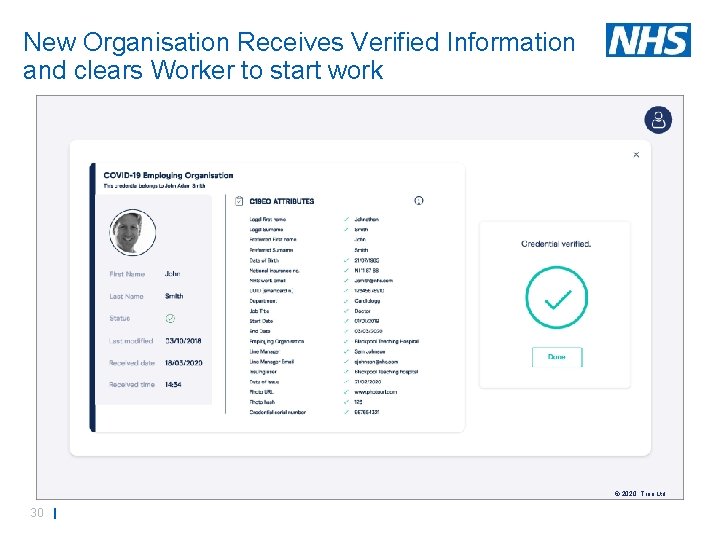Click the checkmark beside Credential serial number
This screenshot has width=720, height=540.
[346, 412]
